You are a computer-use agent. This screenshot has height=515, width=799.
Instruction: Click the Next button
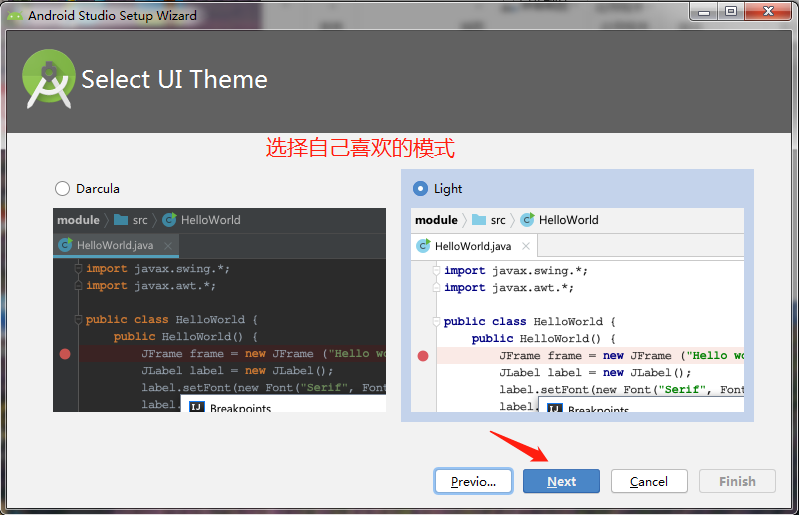click(561, 481)
